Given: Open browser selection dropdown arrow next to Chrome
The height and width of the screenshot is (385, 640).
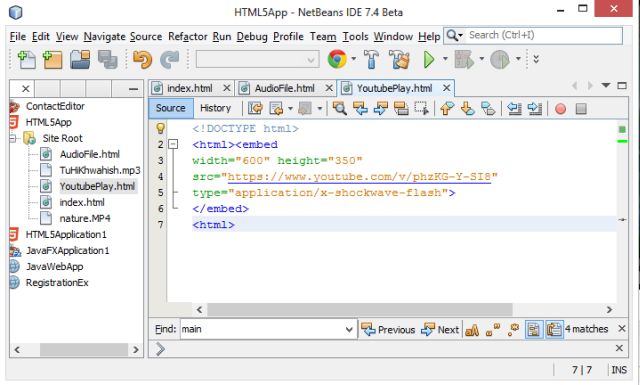Looking at the screenshot, I should click(353, 59).
